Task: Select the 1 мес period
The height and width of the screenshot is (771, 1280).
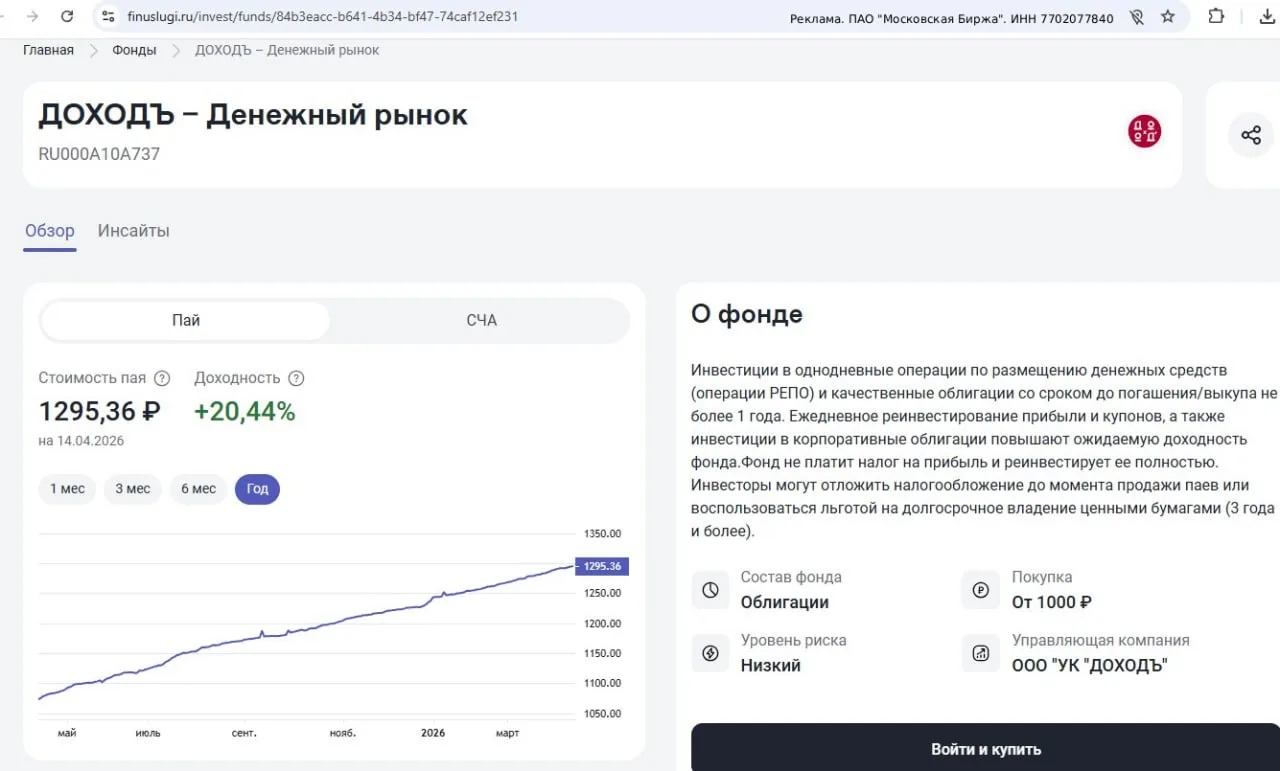Action: tap(67, 489)
